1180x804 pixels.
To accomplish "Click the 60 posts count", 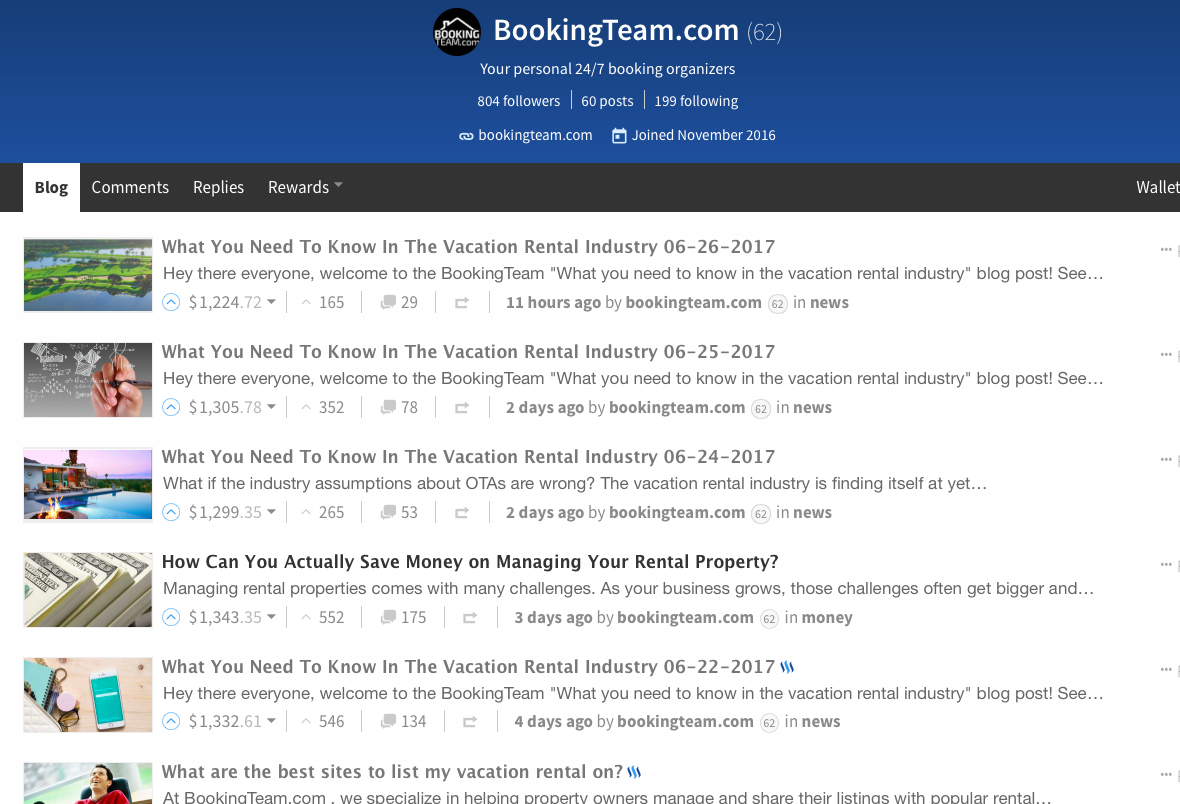I will tap(607, 101).
